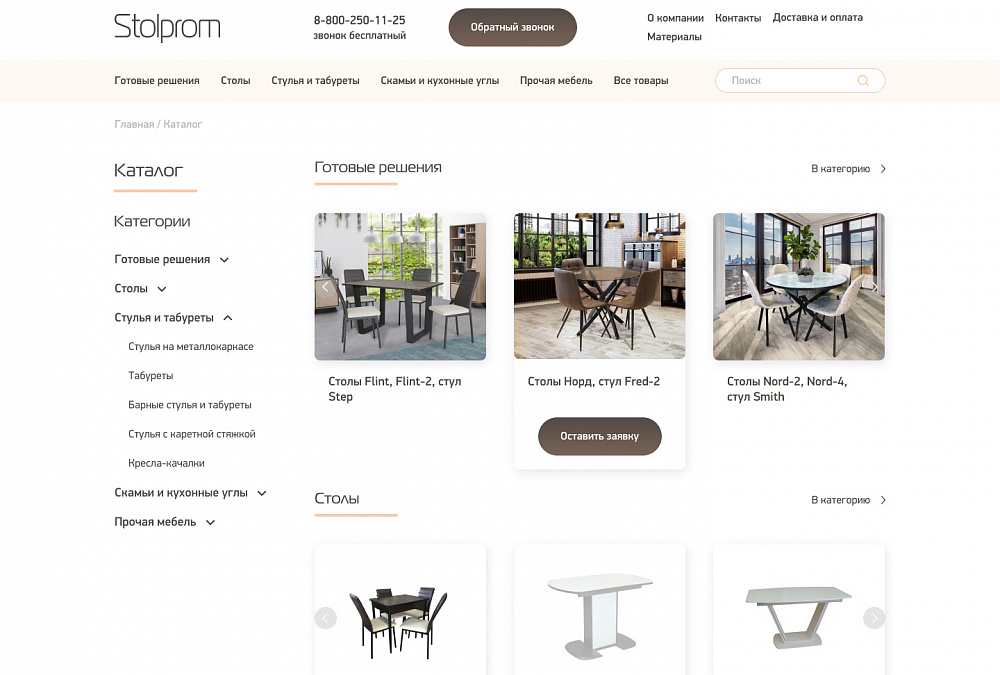
Task: Click the Stolprom logo
Action: [167, 27]
